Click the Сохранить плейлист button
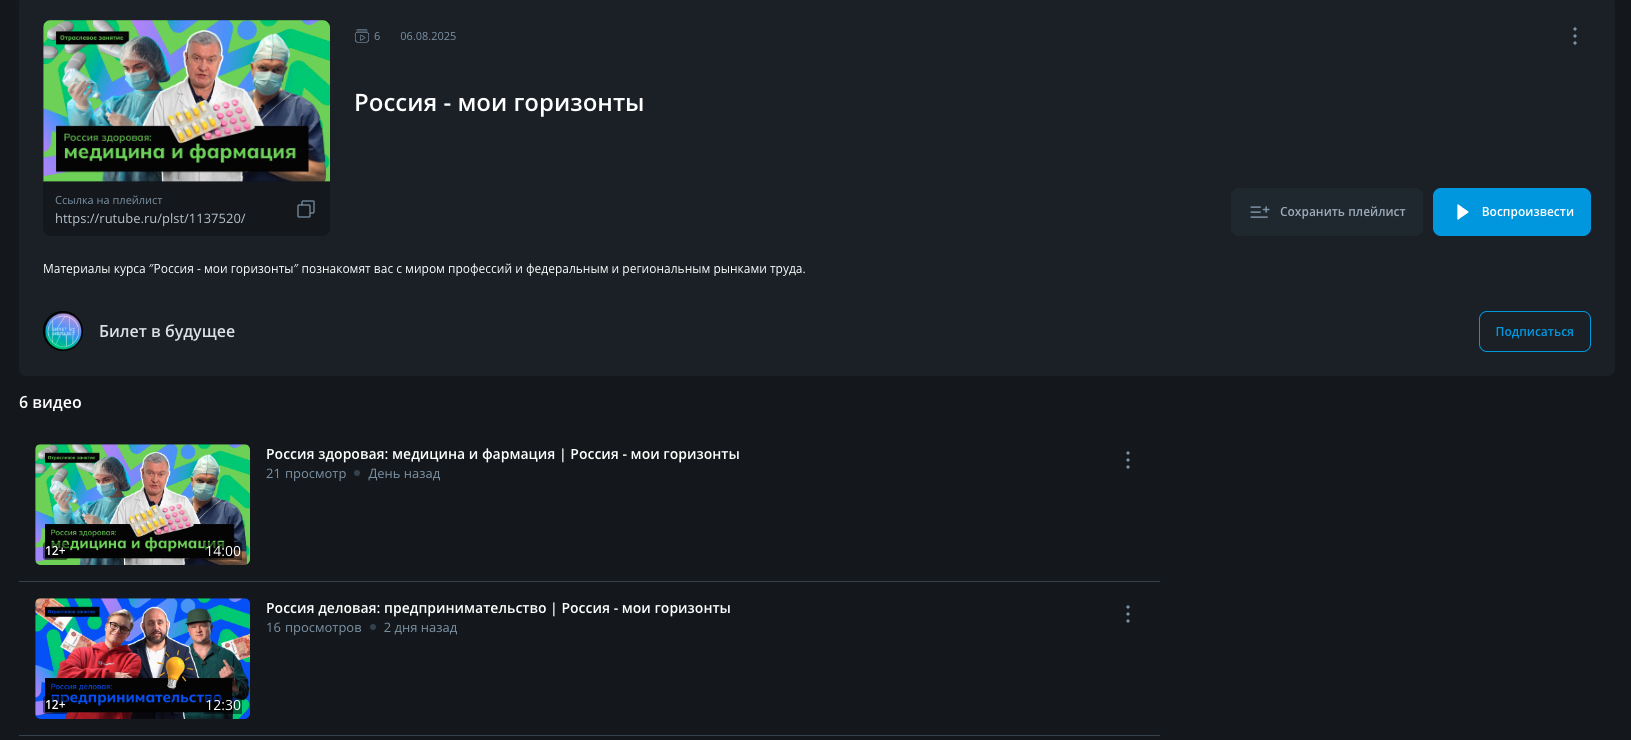 (x=1326, y=212)
